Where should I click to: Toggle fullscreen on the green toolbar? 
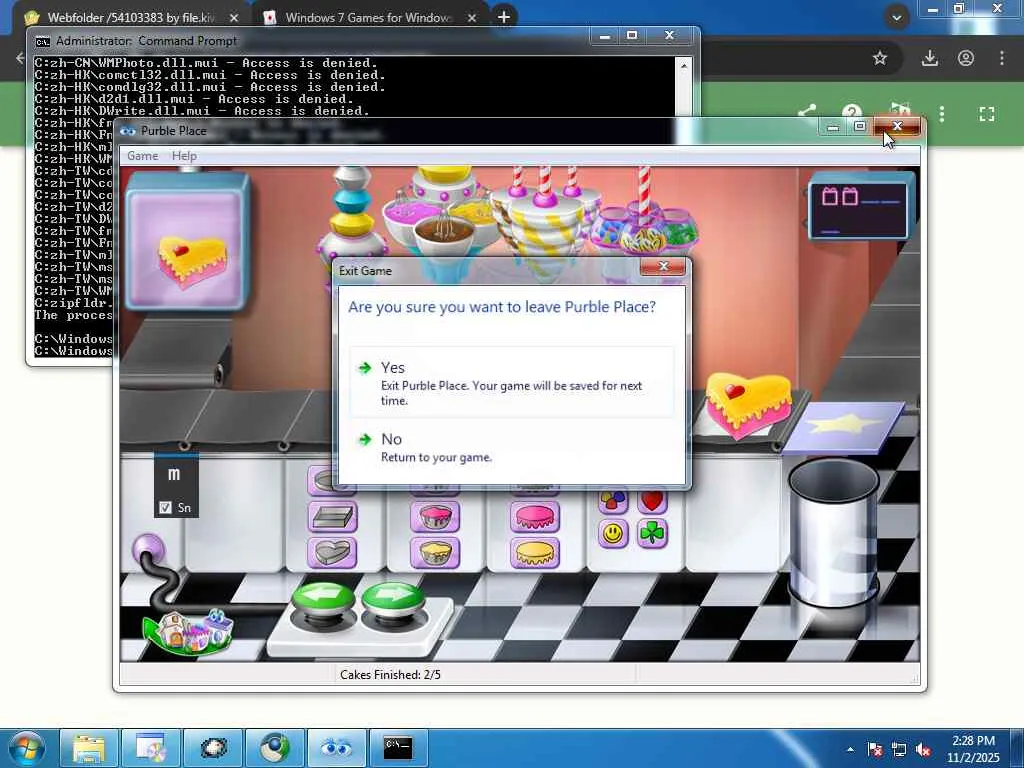tap(987, 114)
